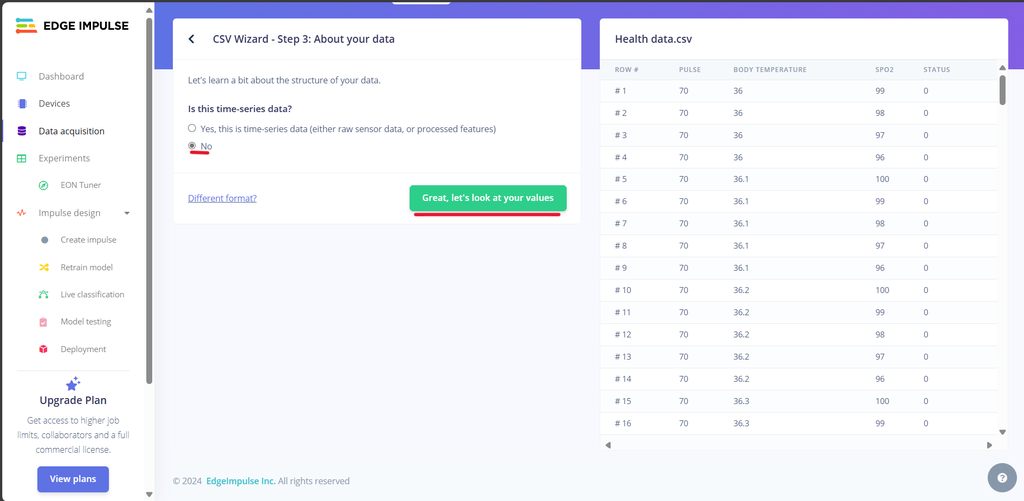This screenshot has height=501, width=1024.
Task: Click the Devices chip icon
Action: click(22, 104)
